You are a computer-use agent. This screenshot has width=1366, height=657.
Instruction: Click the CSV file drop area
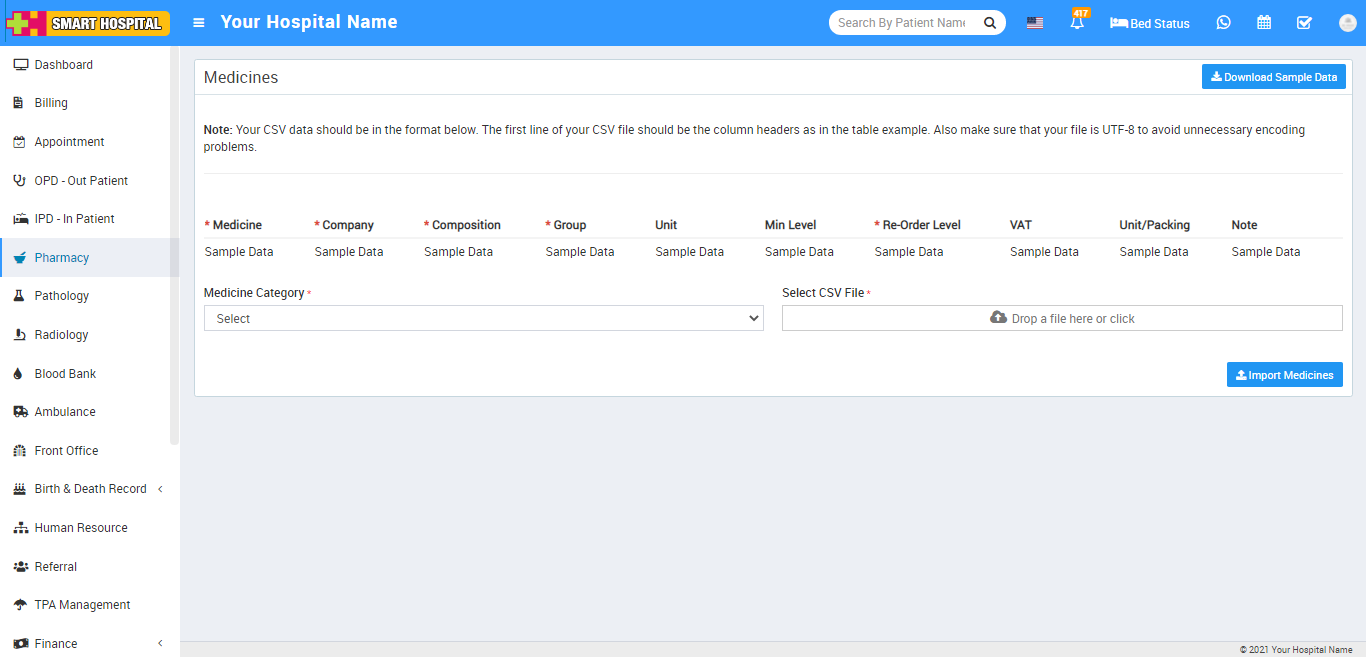click(1061, 318)
